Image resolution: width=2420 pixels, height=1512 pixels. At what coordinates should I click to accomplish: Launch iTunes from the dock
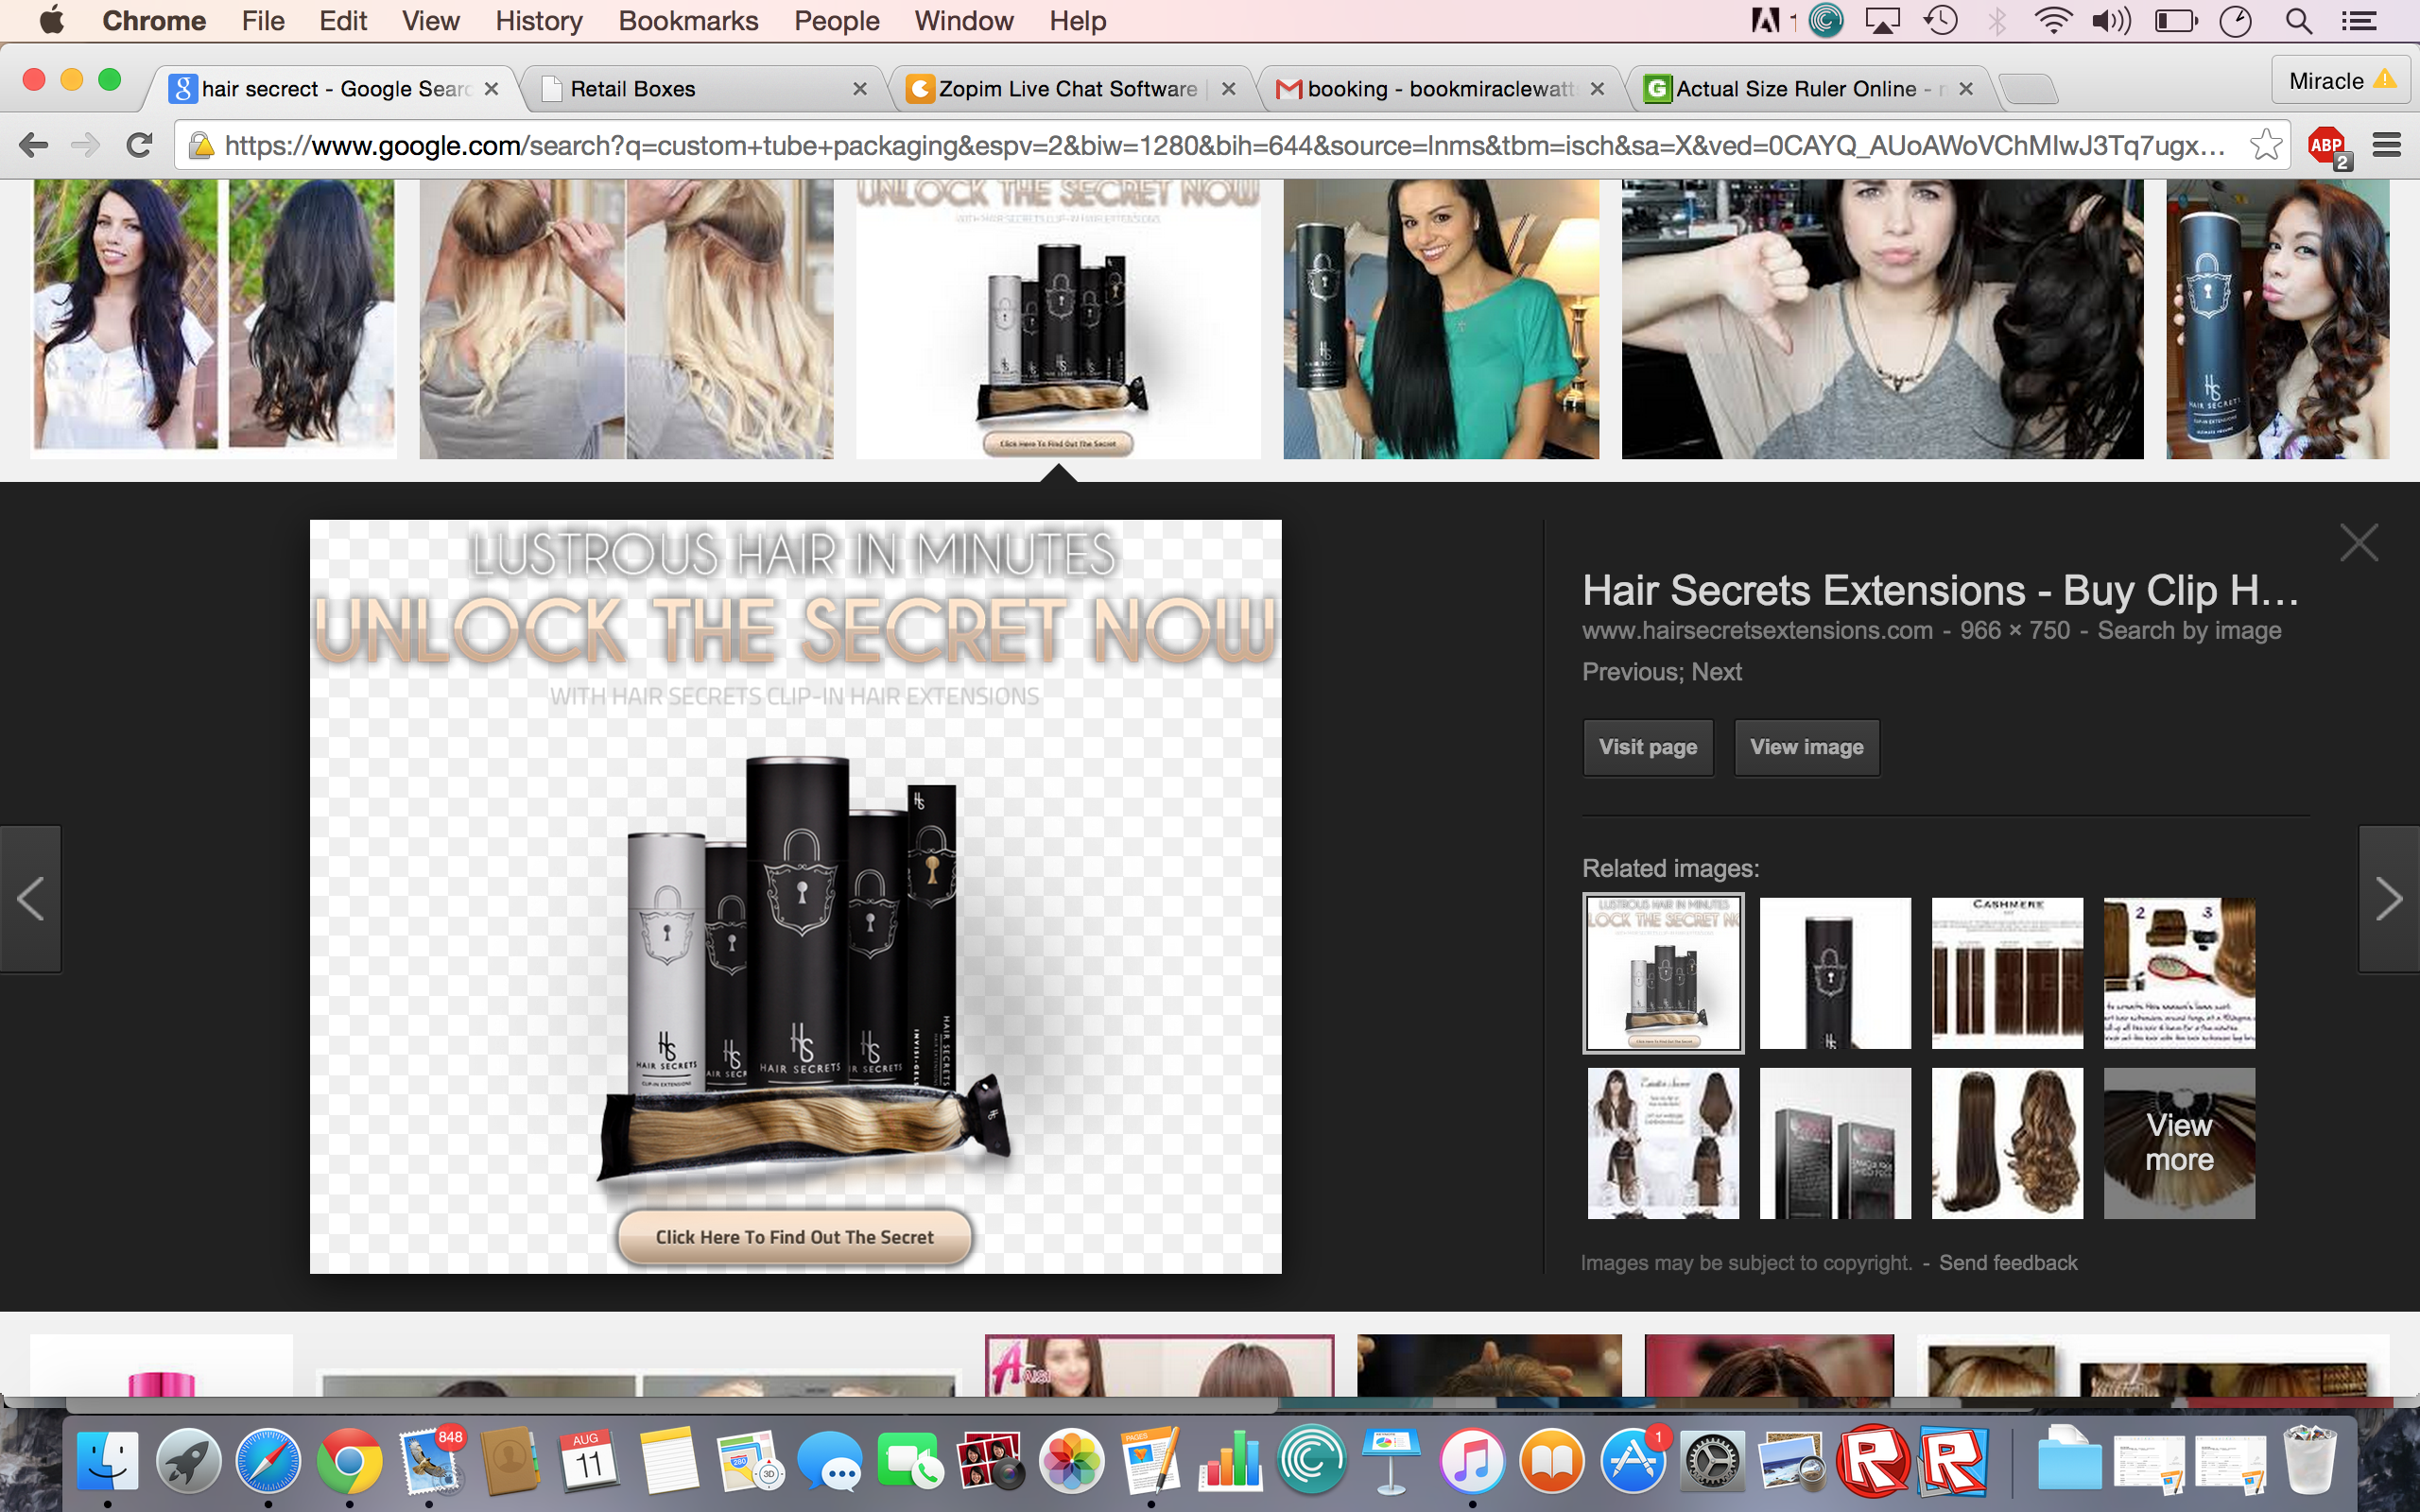pyautogui.click(x=1471, y=1462)
